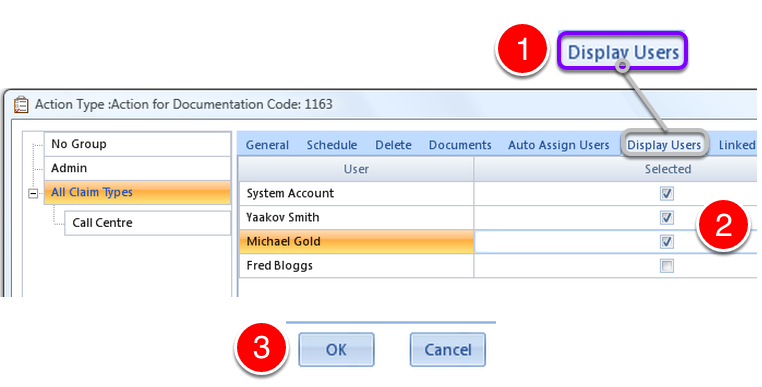Go to the Documents tab

[460, 145]
